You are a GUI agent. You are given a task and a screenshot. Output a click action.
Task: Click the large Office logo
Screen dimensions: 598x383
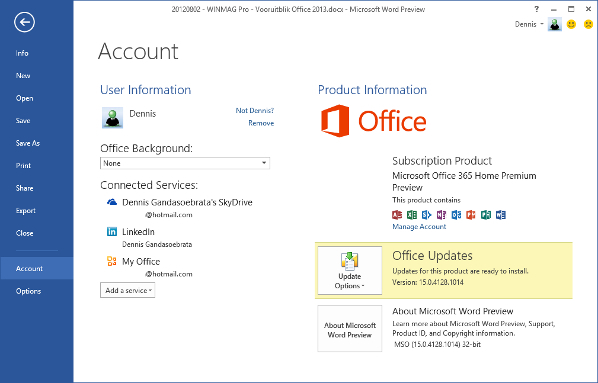(x=373, y=121)
